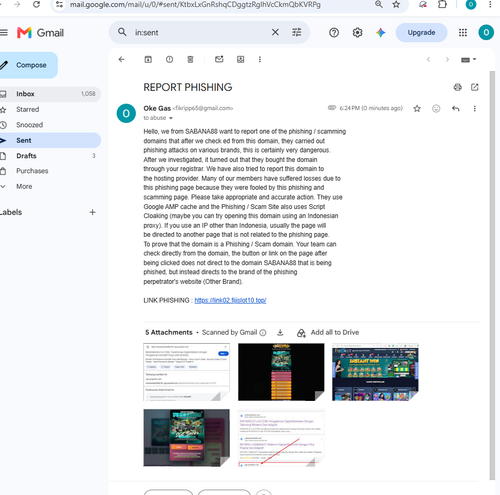This screenshot has width=500, height=495.
Task: Open the Drafts folder
Action: 50,156
